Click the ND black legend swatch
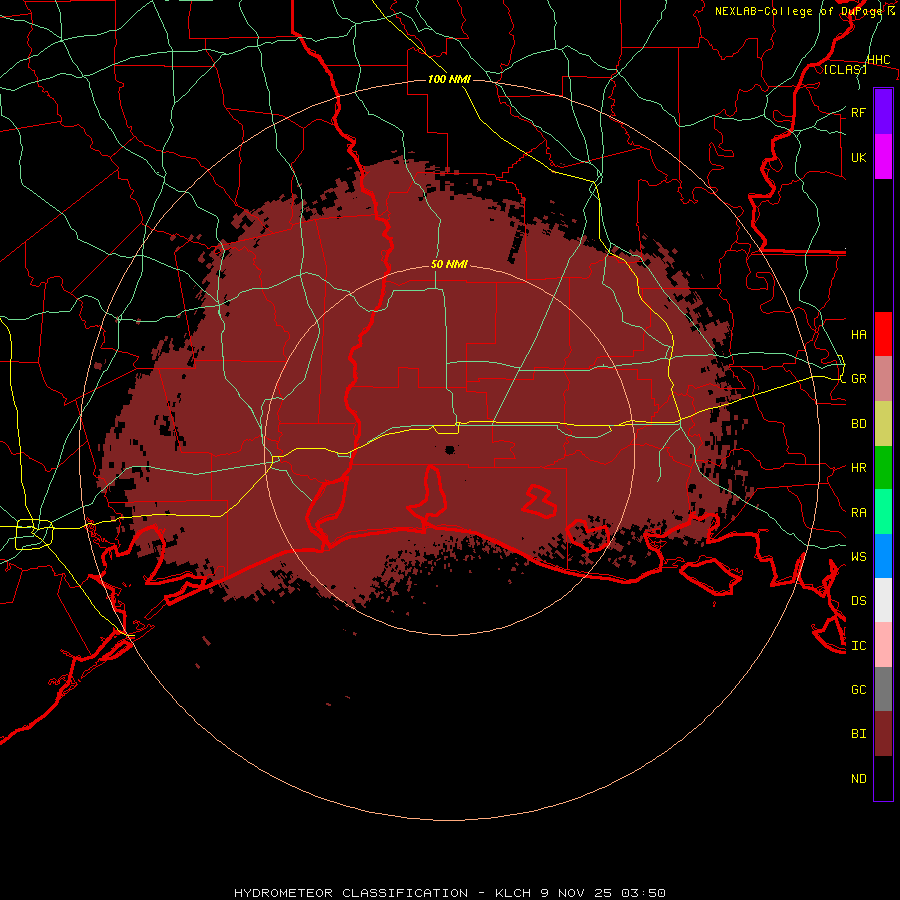This screenshot has width=900, height=900. tap(883, 778)
